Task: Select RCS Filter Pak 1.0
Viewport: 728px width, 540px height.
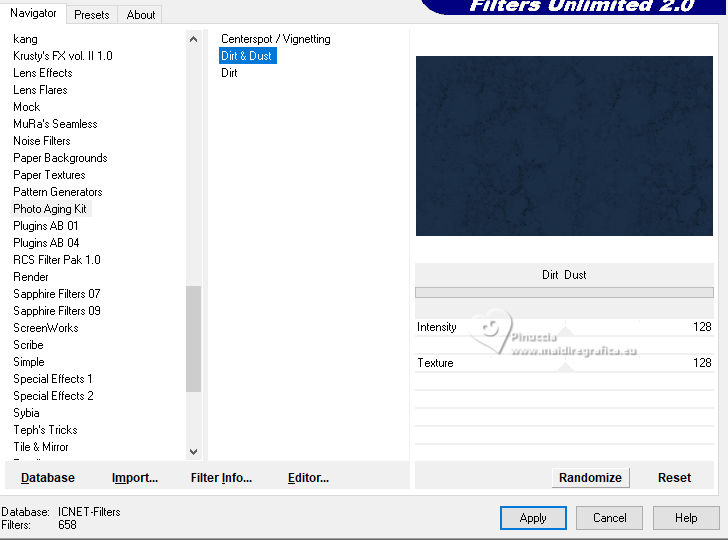Action: (57, 260)
